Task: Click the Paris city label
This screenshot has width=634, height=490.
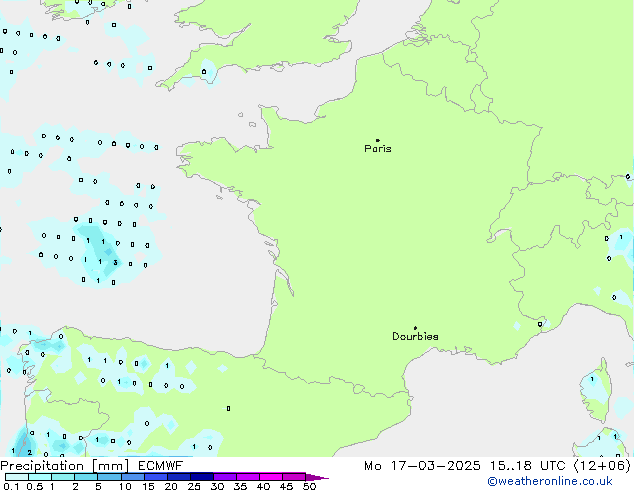Action: (378, 149)
